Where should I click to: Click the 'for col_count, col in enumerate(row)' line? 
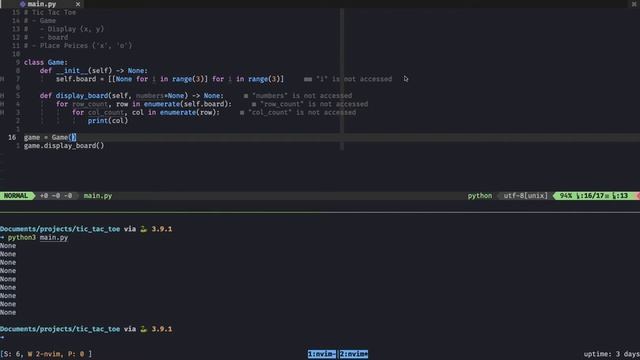coord(146,112)
